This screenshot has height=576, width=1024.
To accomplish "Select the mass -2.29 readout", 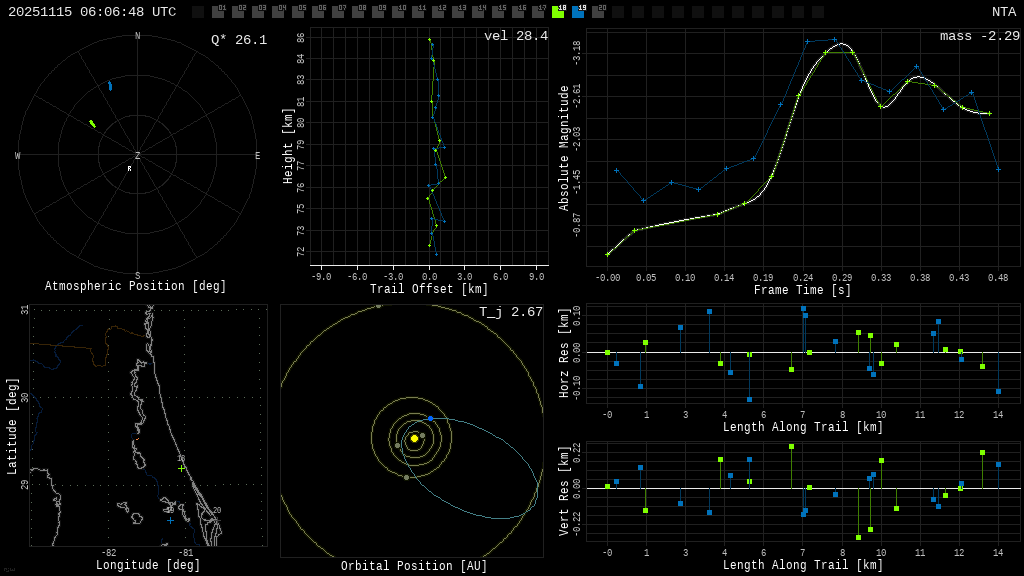I will click(979, 36).
